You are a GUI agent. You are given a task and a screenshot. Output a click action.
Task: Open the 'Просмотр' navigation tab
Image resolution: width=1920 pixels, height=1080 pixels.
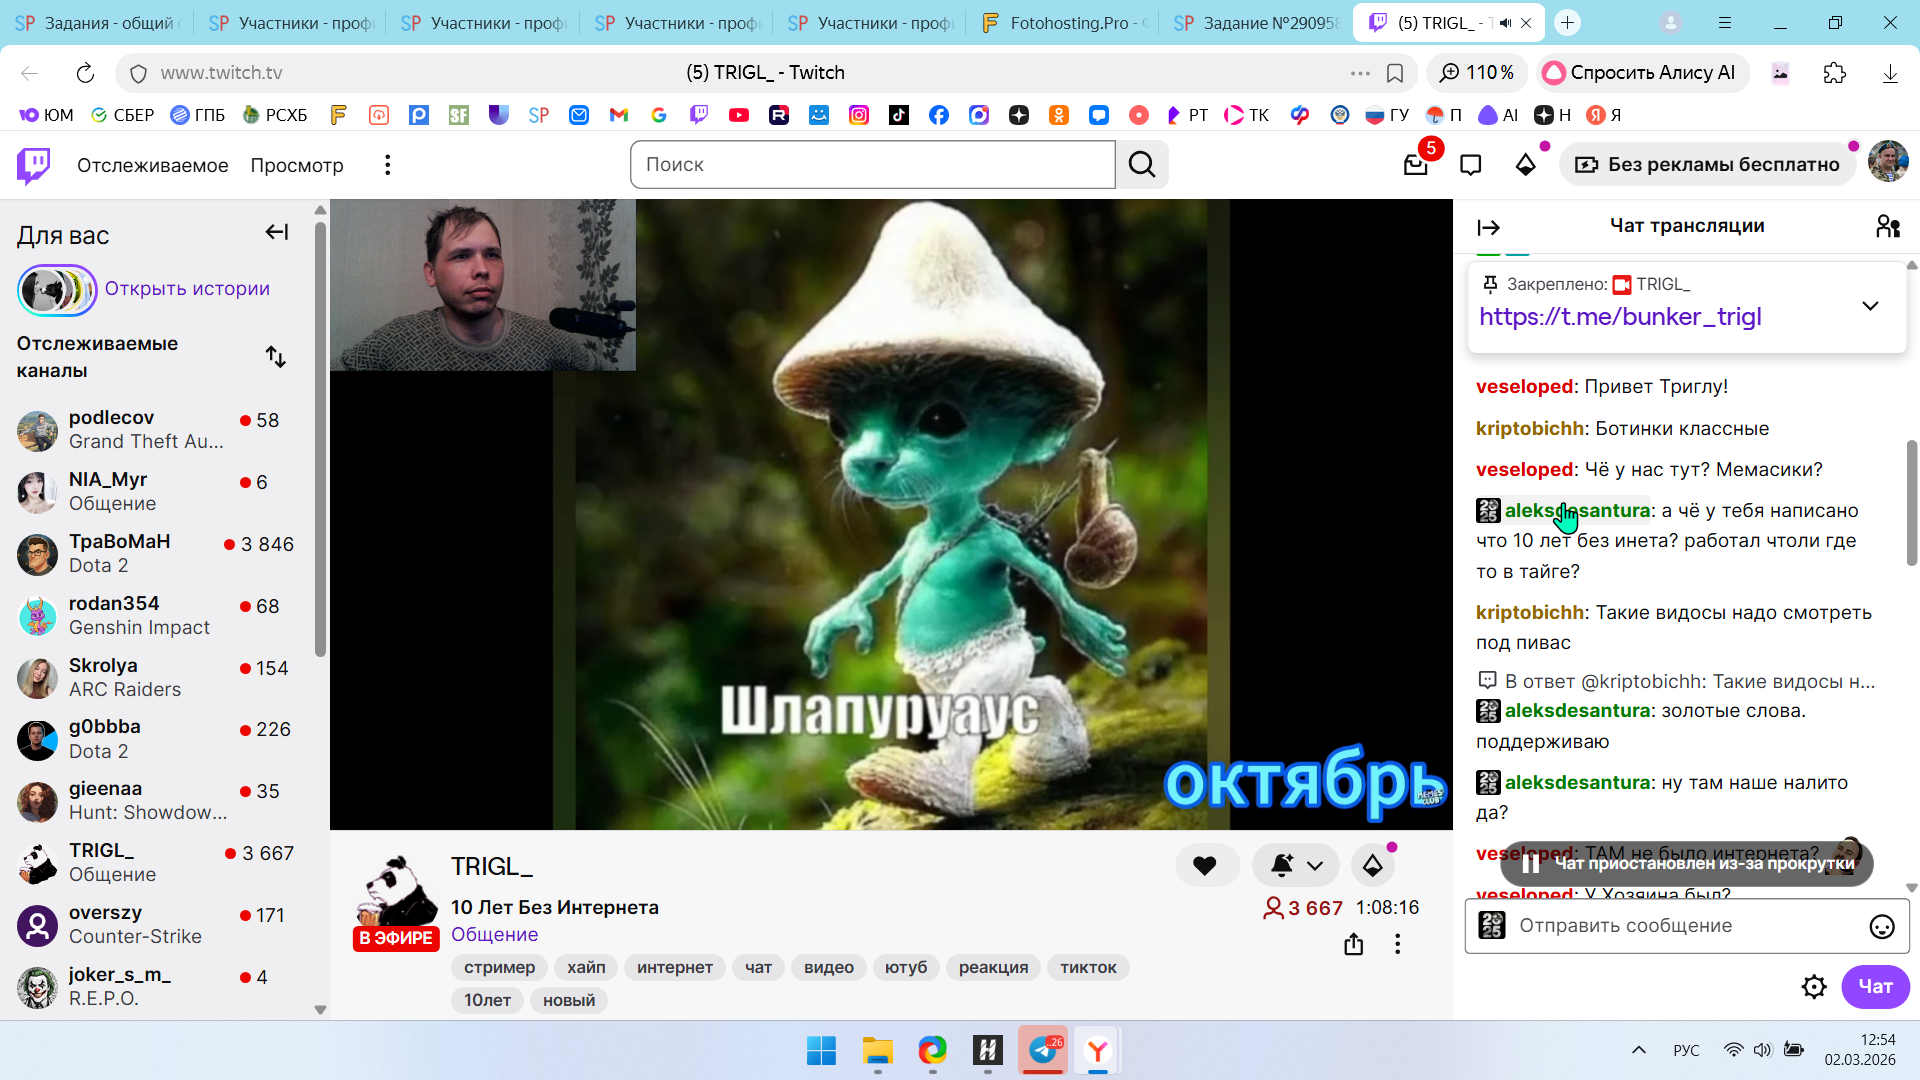297,165
